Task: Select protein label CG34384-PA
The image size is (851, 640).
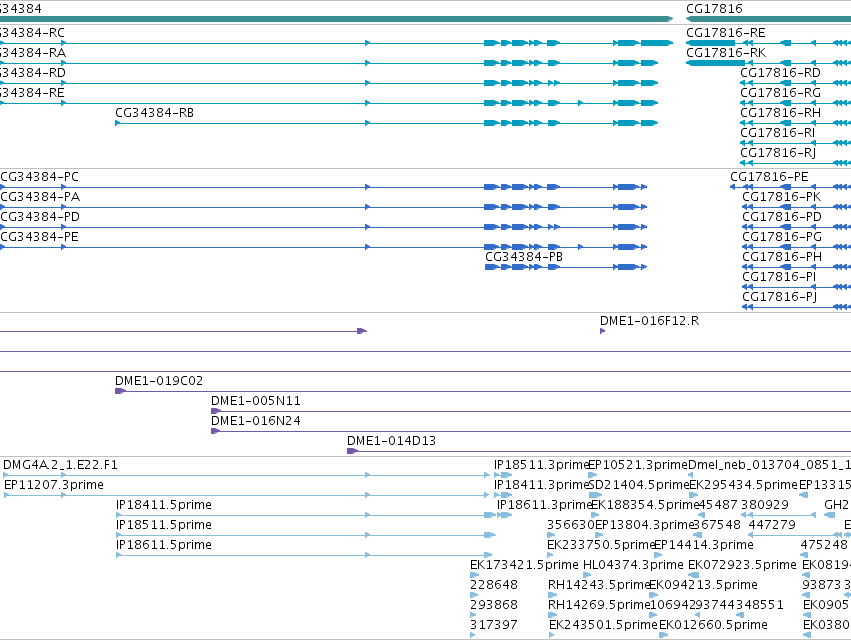Action: click(40, 197)
